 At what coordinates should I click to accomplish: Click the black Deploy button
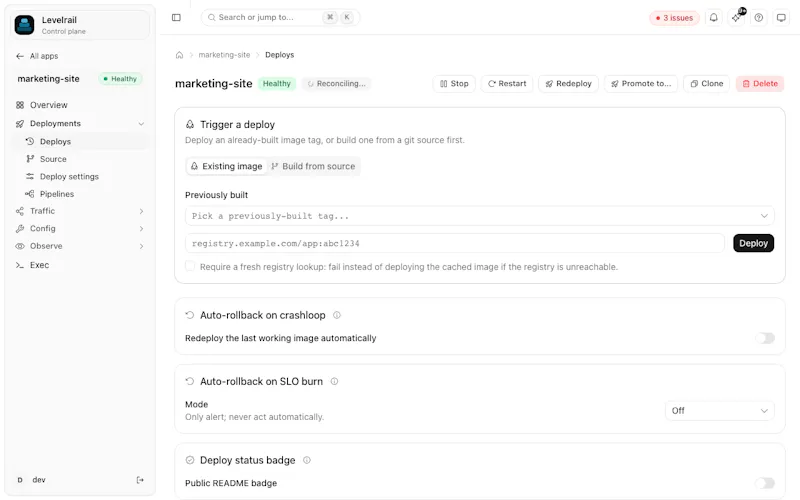point(753,243)
